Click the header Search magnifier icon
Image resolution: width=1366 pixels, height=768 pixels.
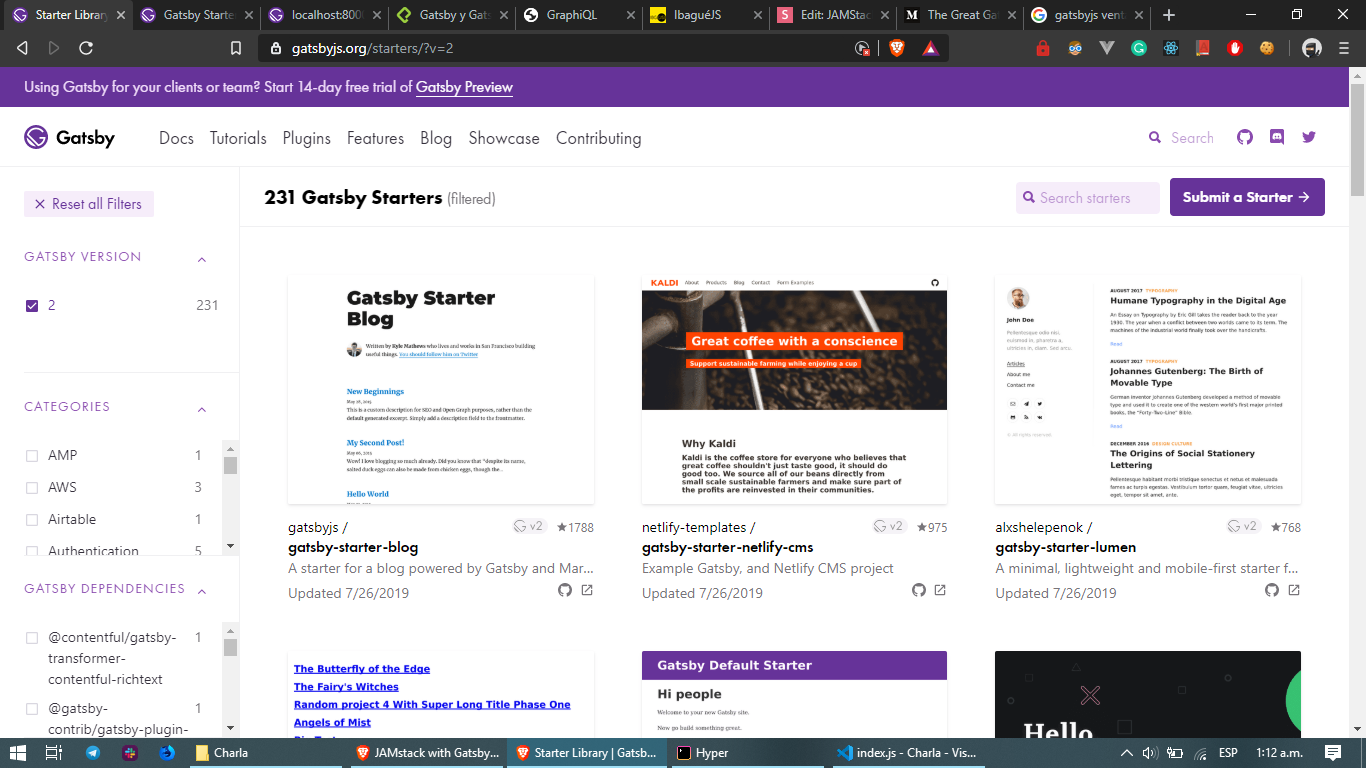(1155, 138)
